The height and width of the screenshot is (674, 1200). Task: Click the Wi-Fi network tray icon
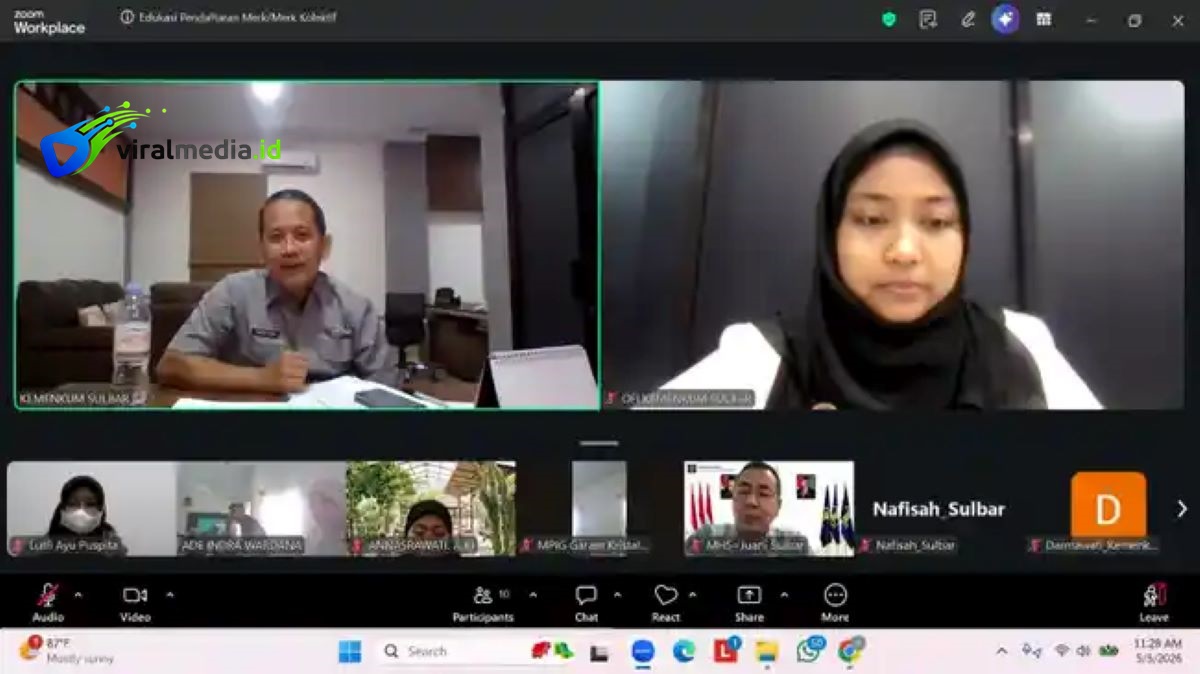1061,651
